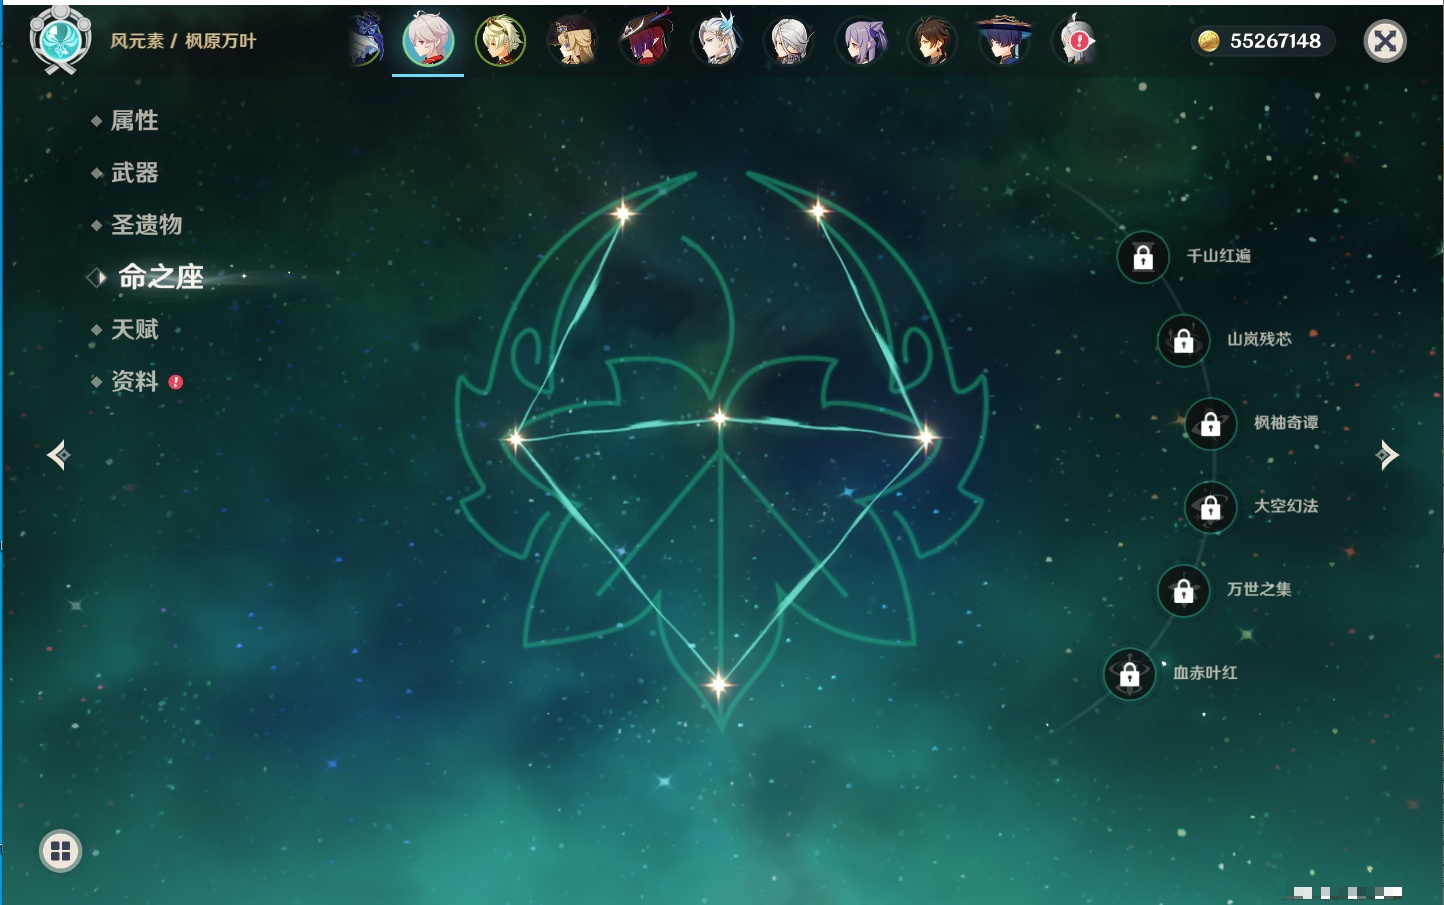The height and width of the screenshot is (905, 1444).
Task: Click the red alert badge next to 资料
Action: pos(176,382)
